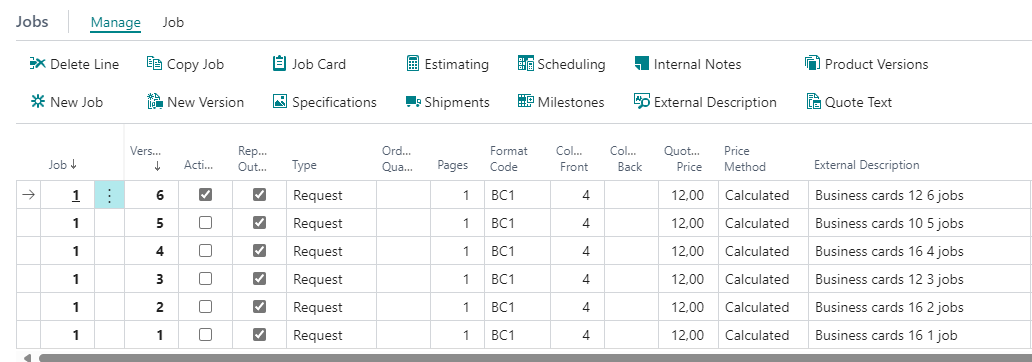Click the Shipments truck icon
Screen dimensions: 1032x362
pyautogui.click(x=413, y=102)
